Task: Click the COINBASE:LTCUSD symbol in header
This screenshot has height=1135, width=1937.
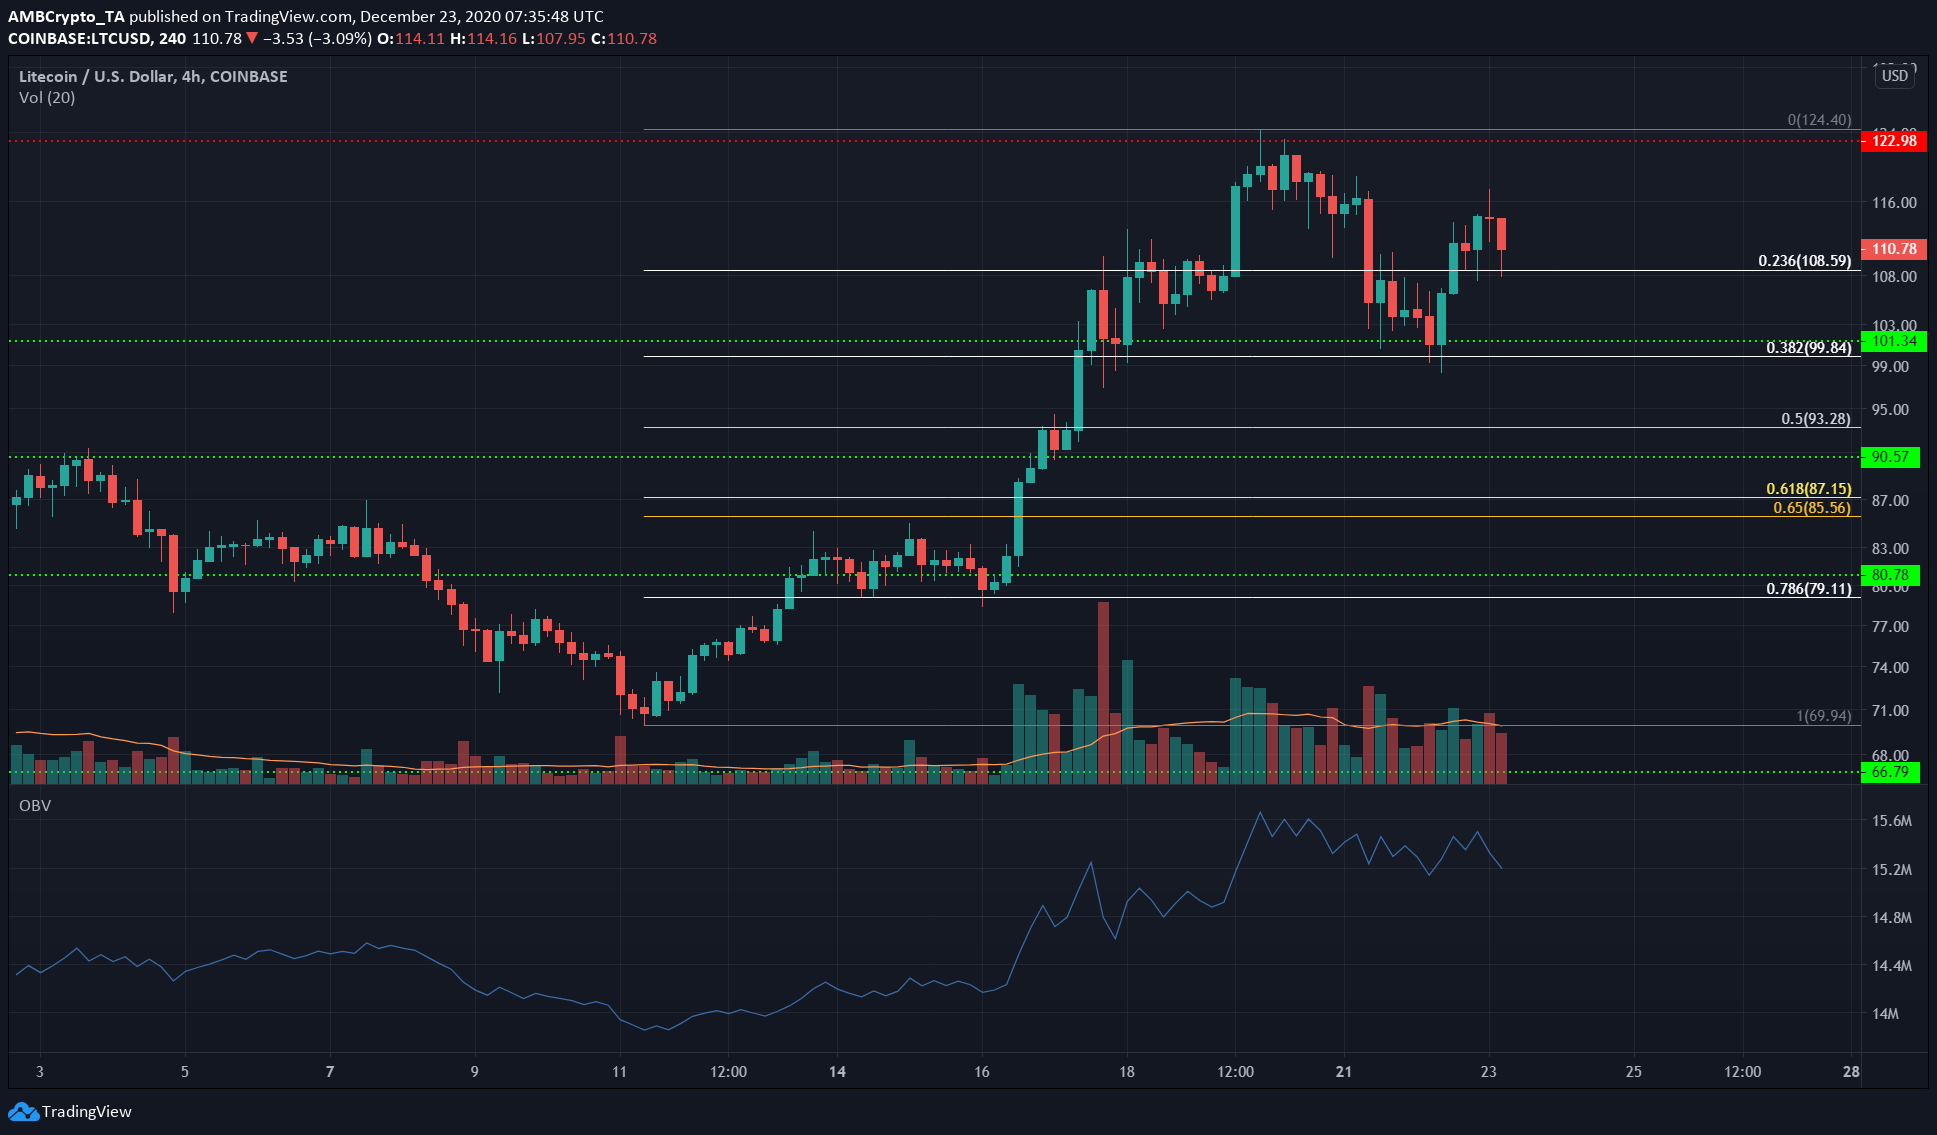Action: (x=80, y=39)
